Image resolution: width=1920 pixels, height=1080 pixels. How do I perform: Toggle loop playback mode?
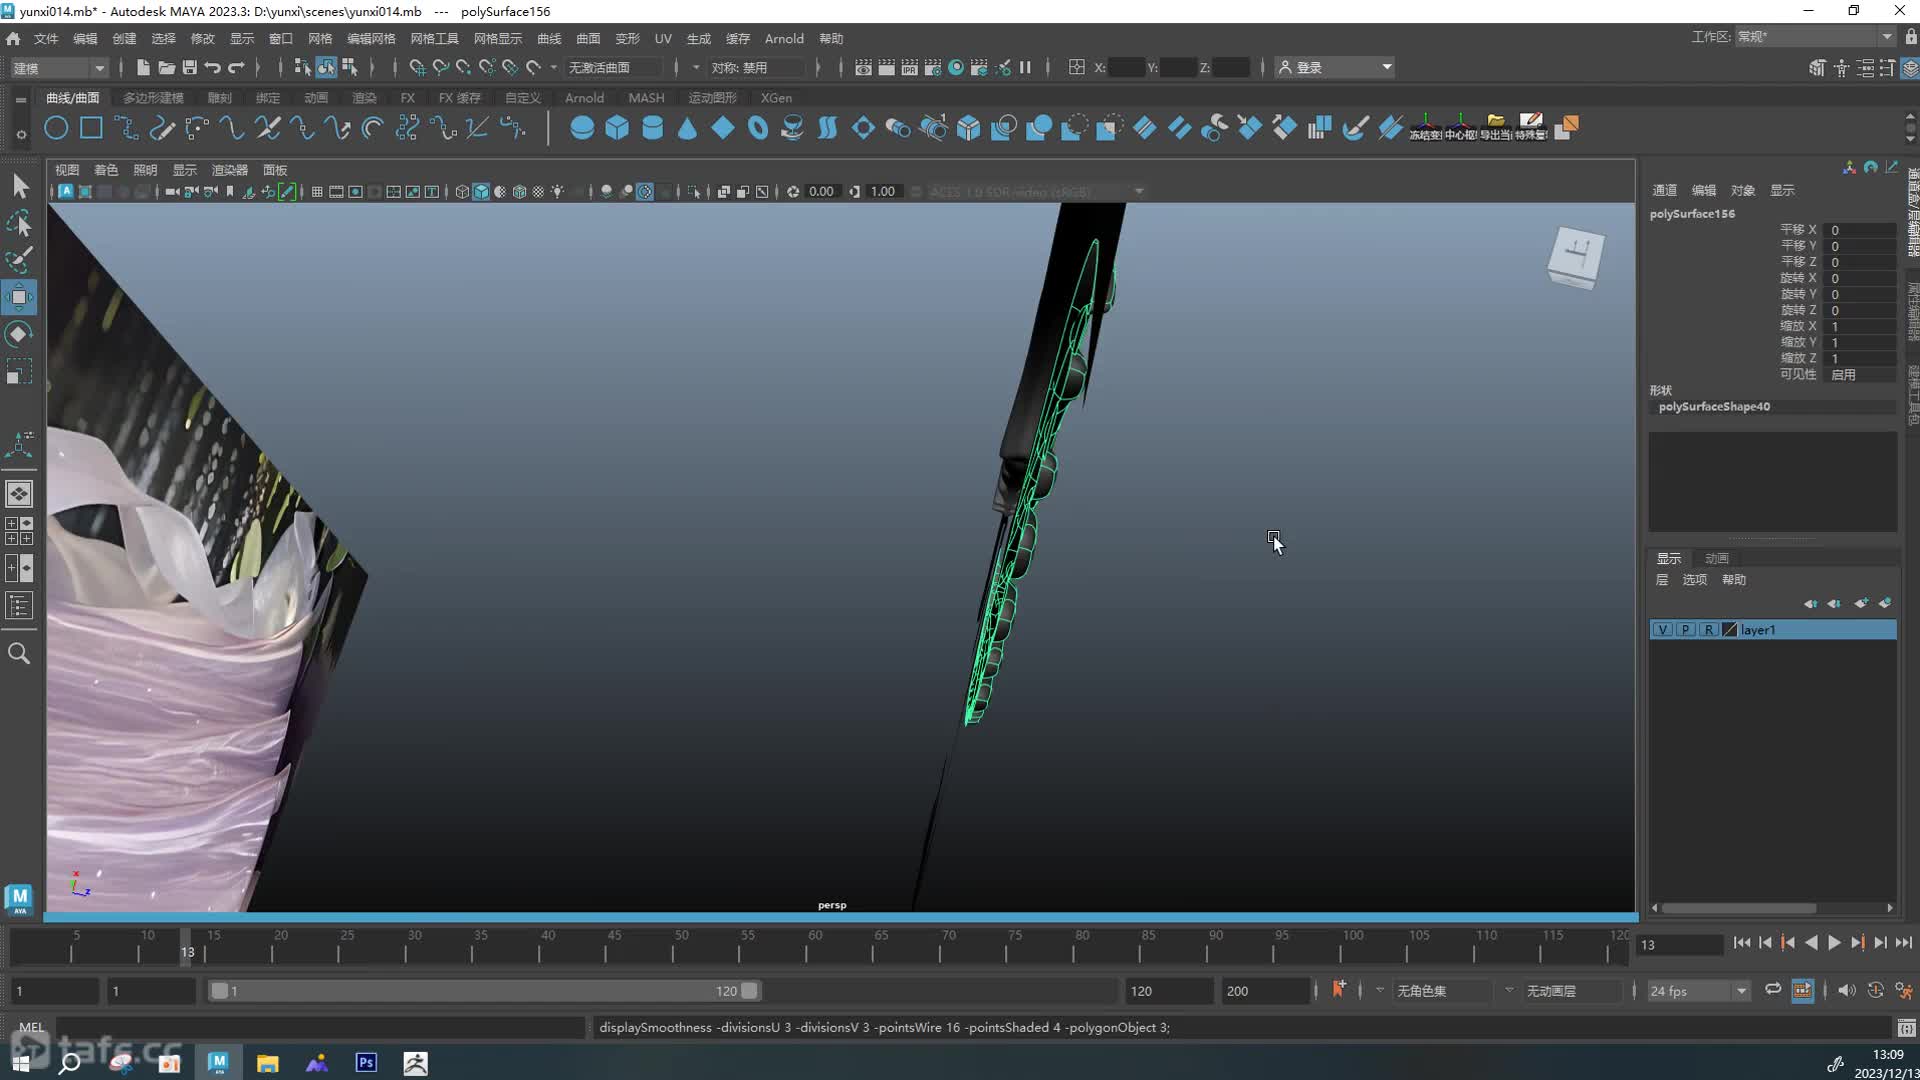tap(1773, 990)
